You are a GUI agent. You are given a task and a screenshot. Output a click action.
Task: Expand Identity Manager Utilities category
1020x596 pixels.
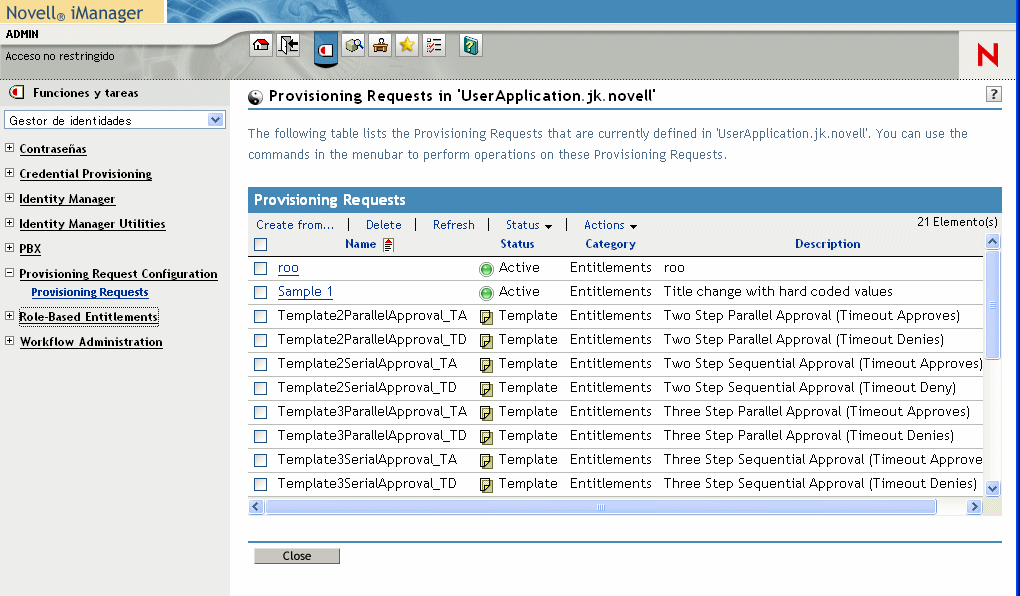pos(10,223)
